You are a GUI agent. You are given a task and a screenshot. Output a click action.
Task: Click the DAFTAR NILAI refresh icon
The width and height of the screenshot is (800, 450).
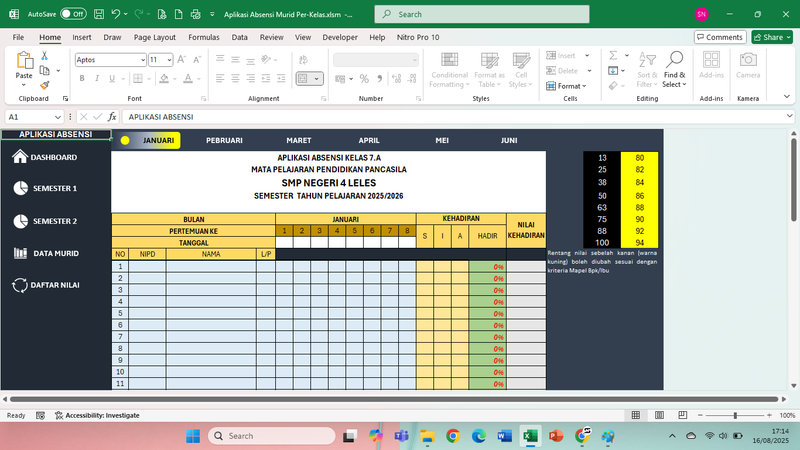(19, 285)
